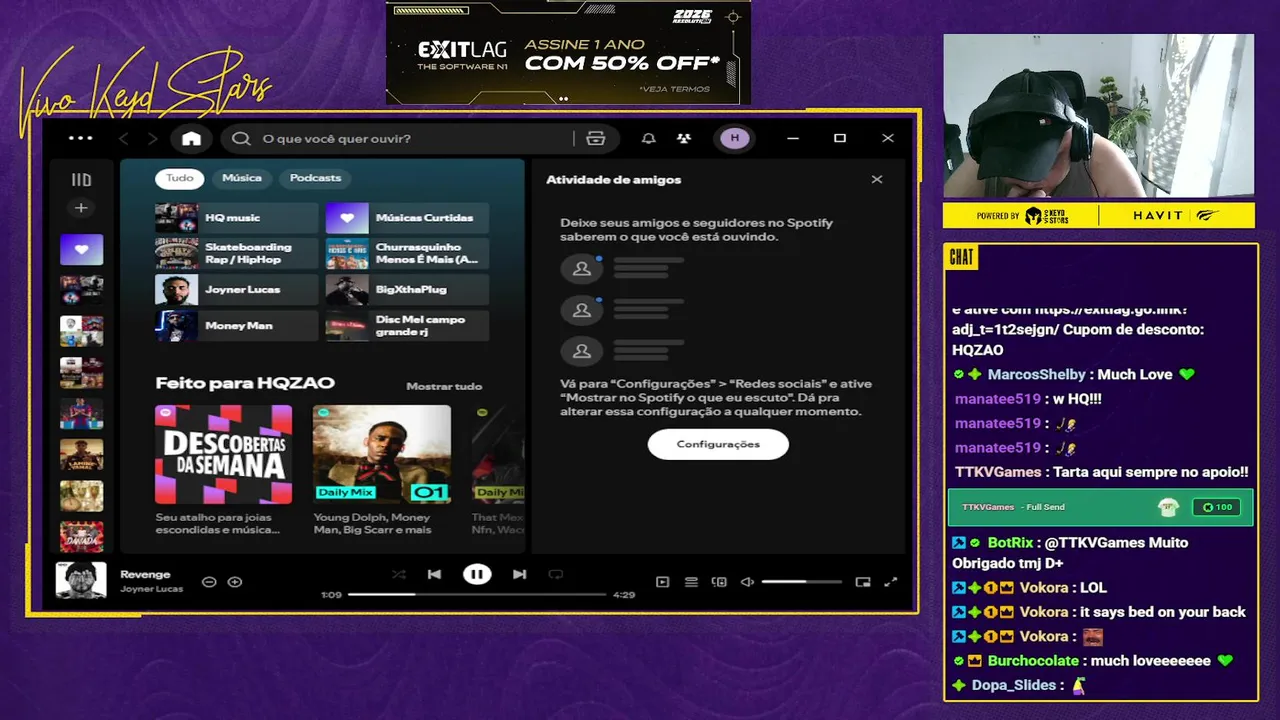The width and height of the screenshot is (1280, 720).
Task: Open the notifications bell
Action: pos(649,139)
